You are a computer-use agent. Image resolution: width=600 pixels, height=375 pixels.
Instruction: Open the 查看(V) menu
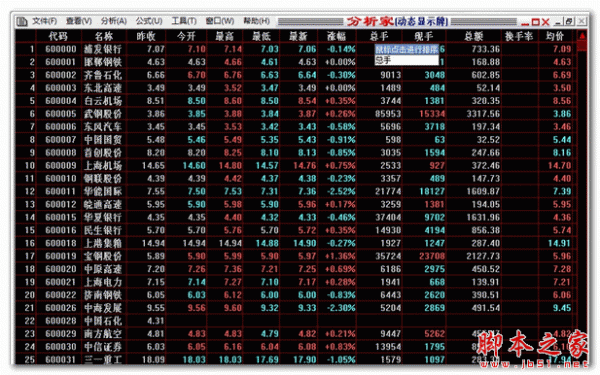click(78, 21)
